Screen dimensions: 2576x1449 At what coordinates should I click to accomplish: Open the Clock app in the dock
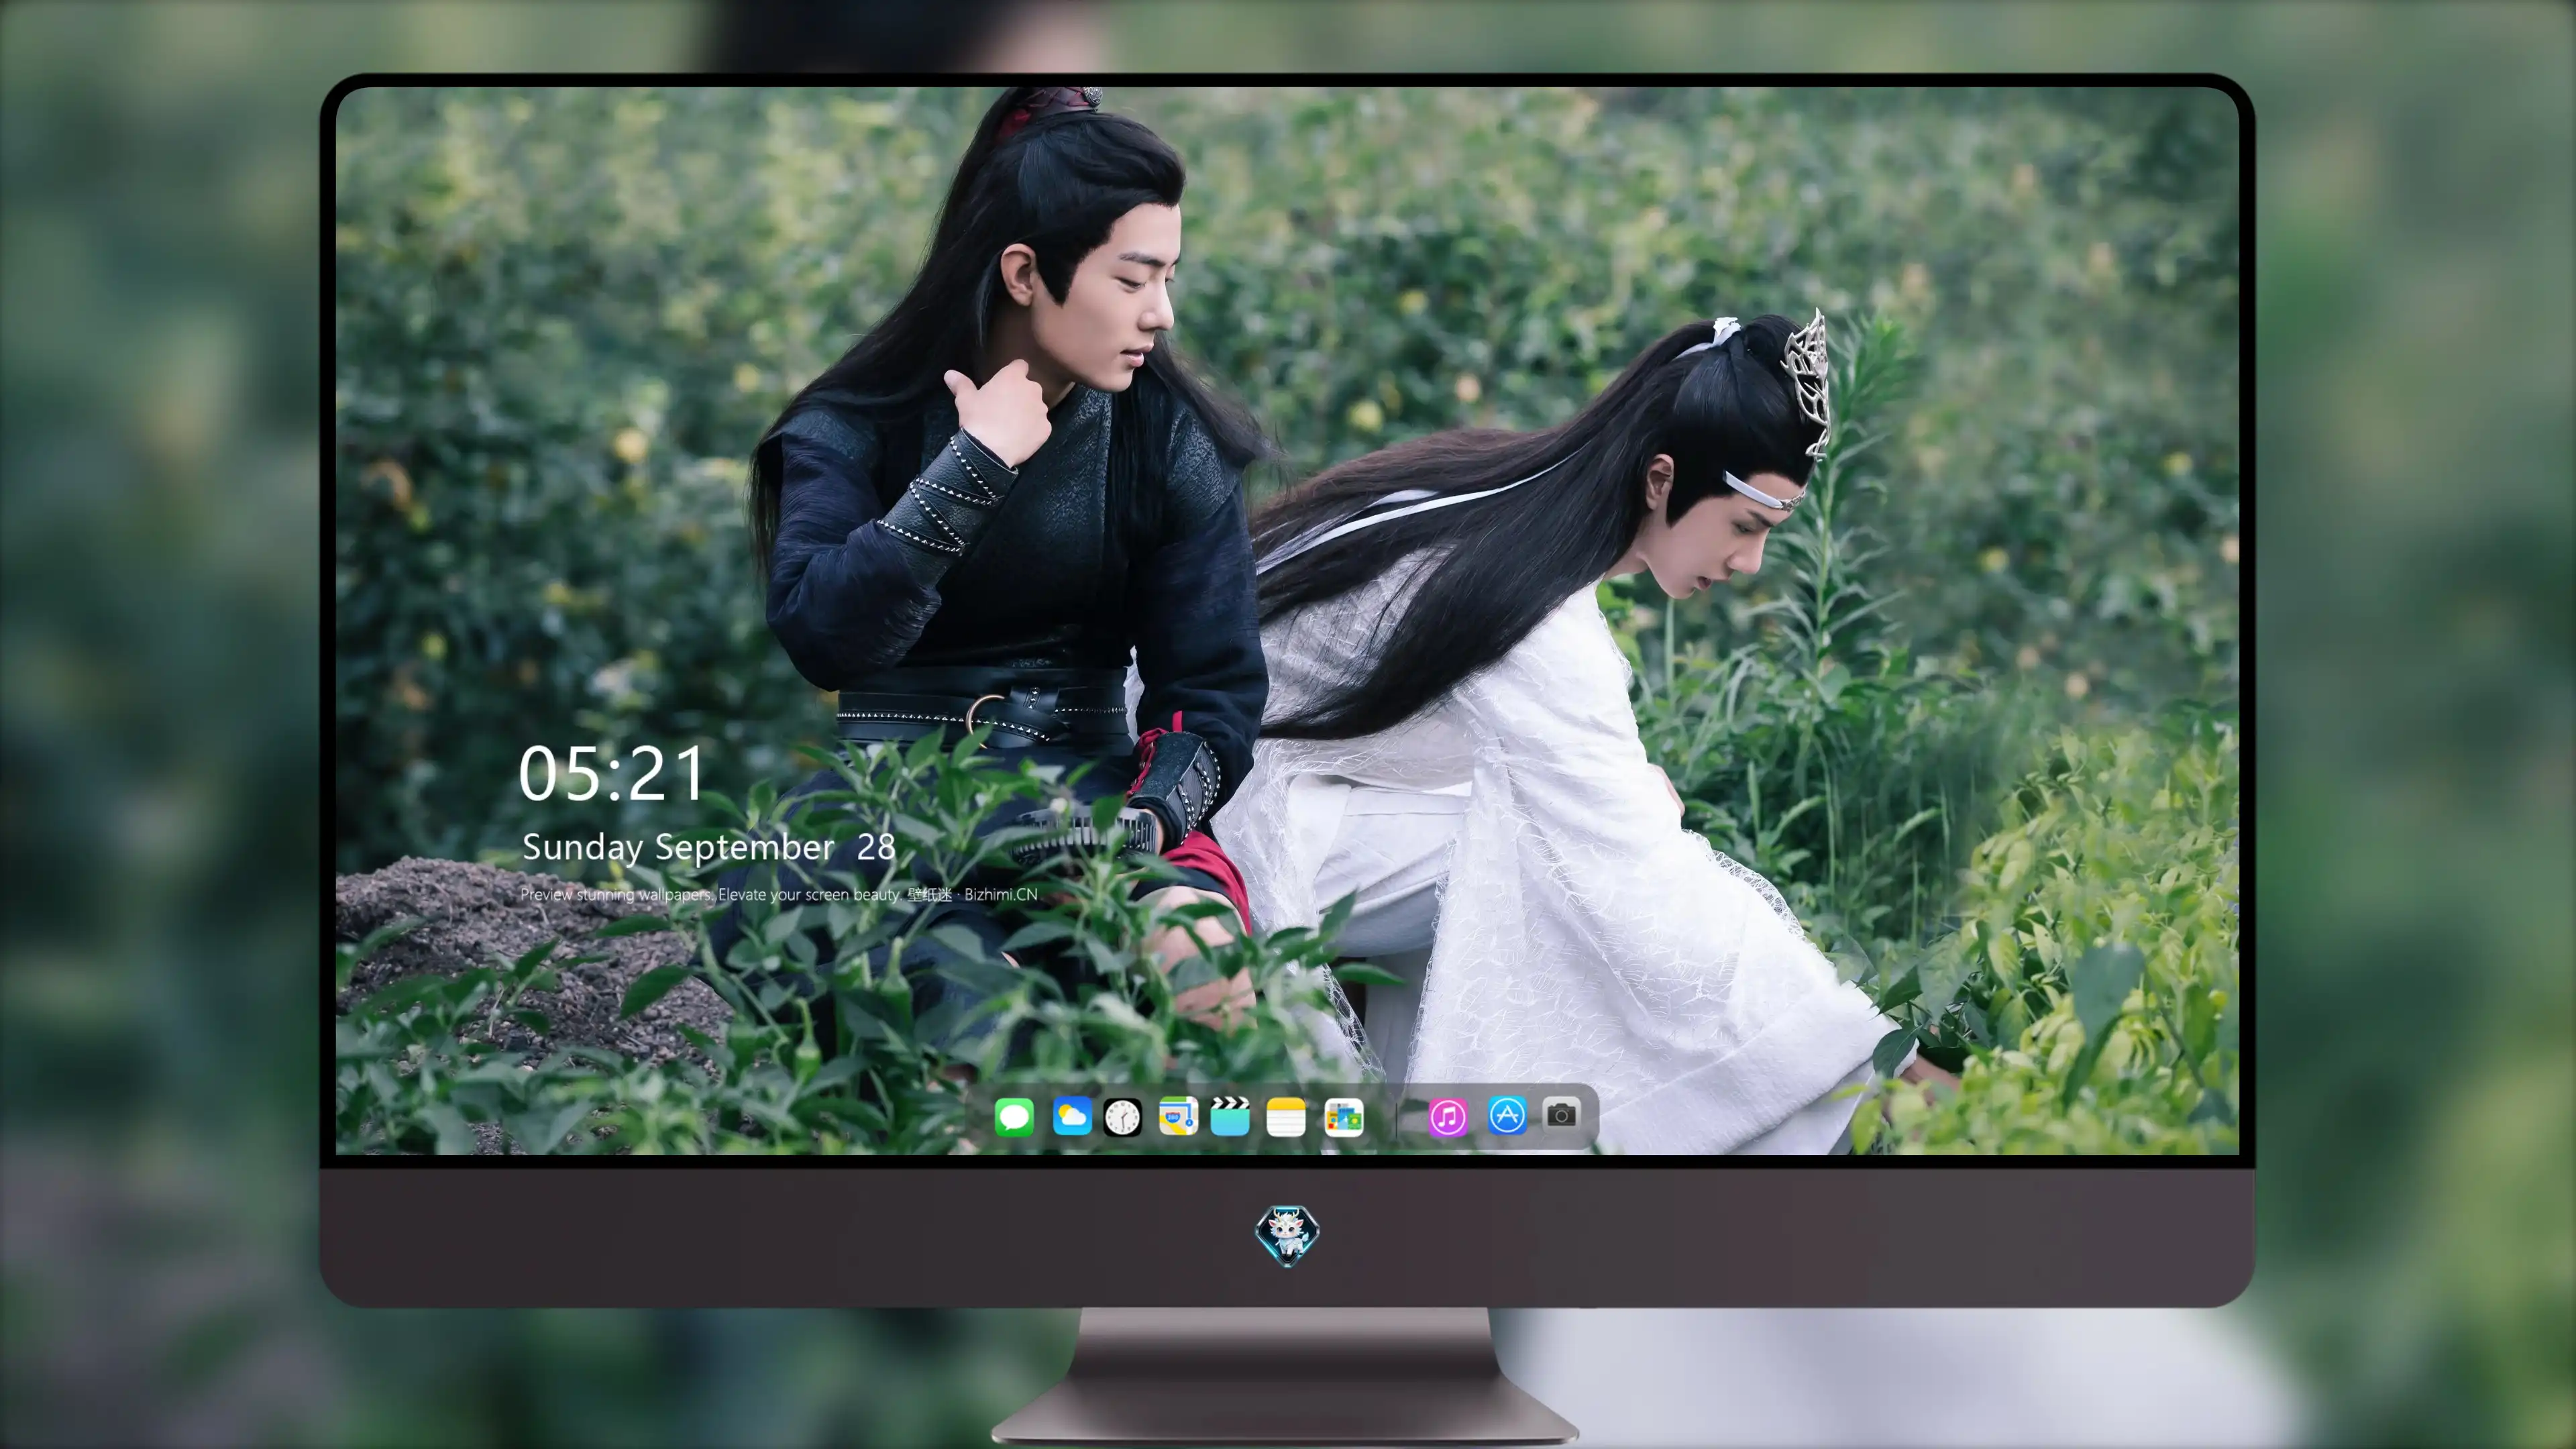click(x=1122, y=1117)
